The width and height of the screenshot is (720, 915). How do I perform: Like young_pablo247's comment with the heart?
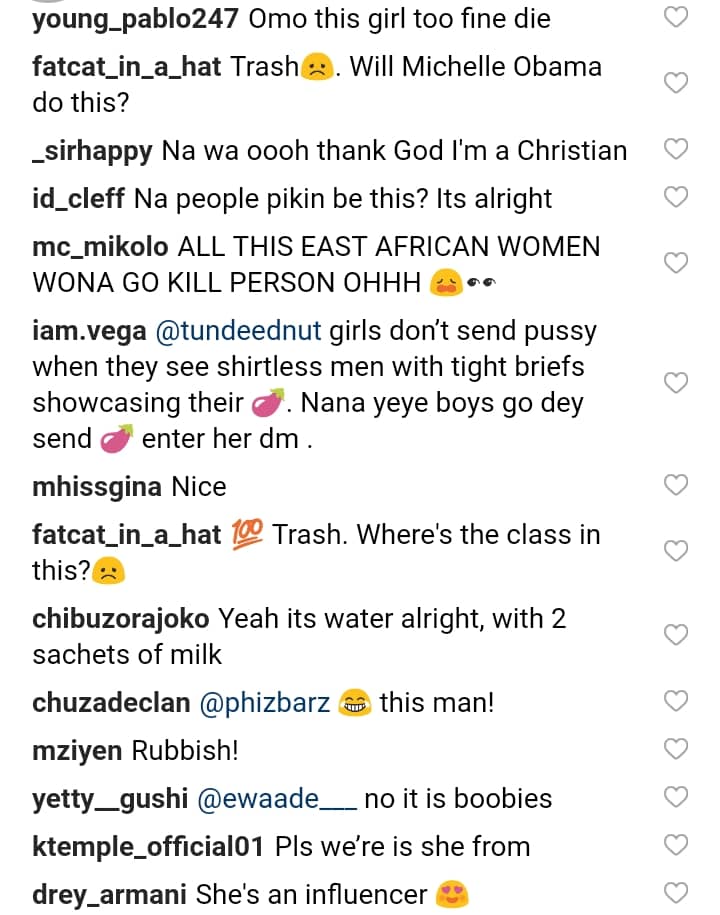(677, 17)
